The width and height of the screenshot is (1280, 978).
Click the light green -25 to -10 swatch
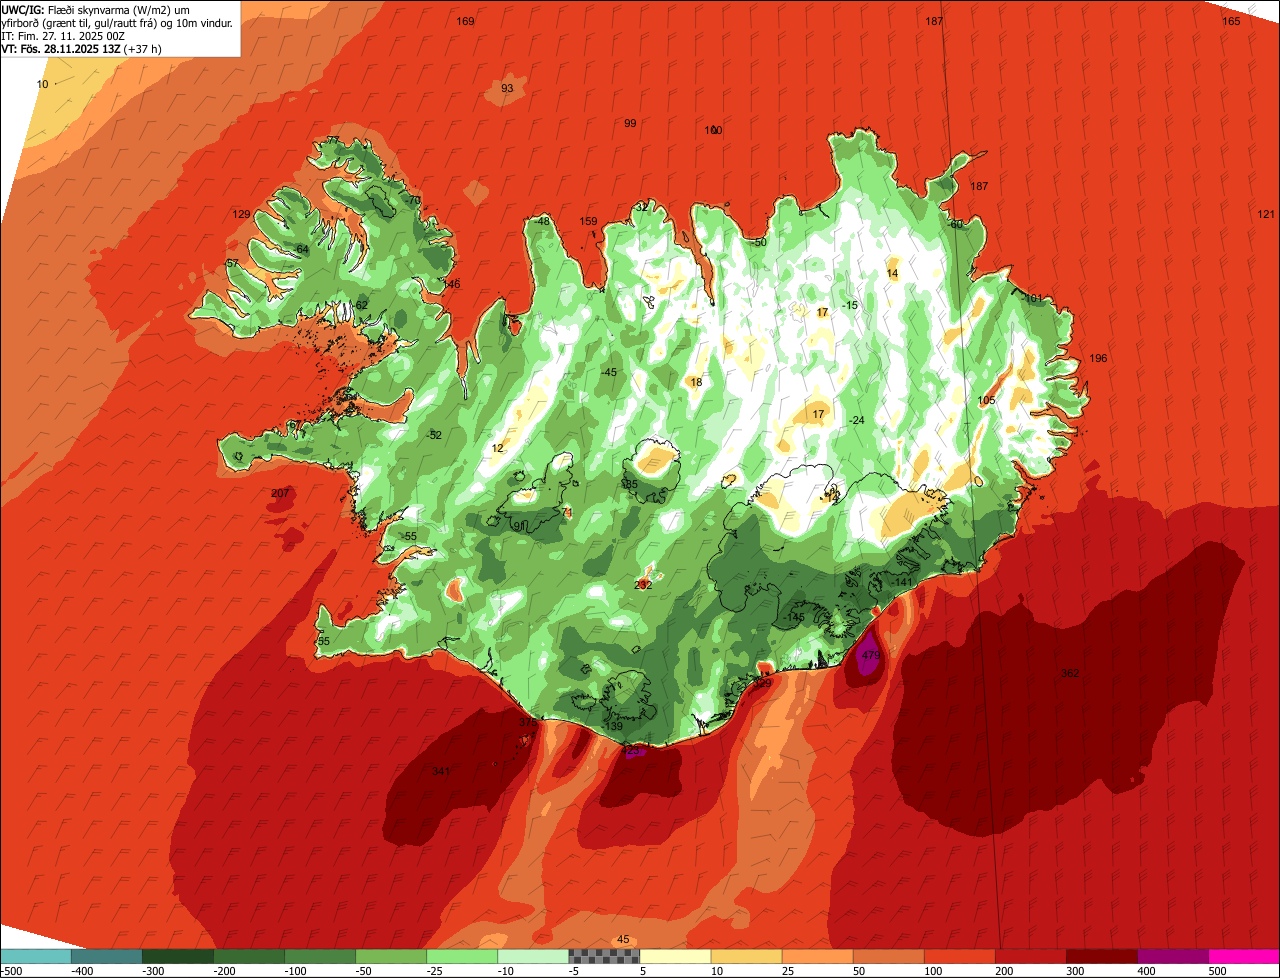click(x=462, y=956)
